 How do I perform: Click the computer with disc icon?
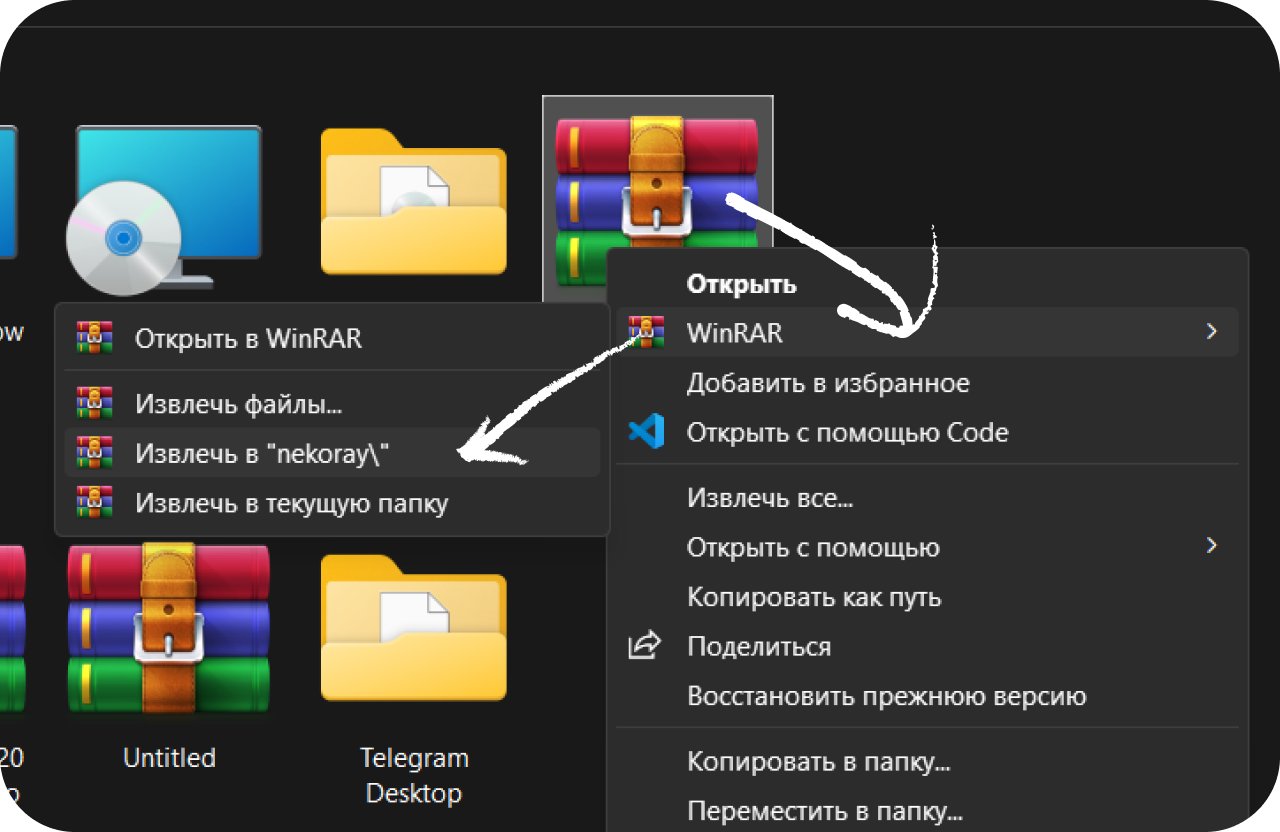click(165, 210)
